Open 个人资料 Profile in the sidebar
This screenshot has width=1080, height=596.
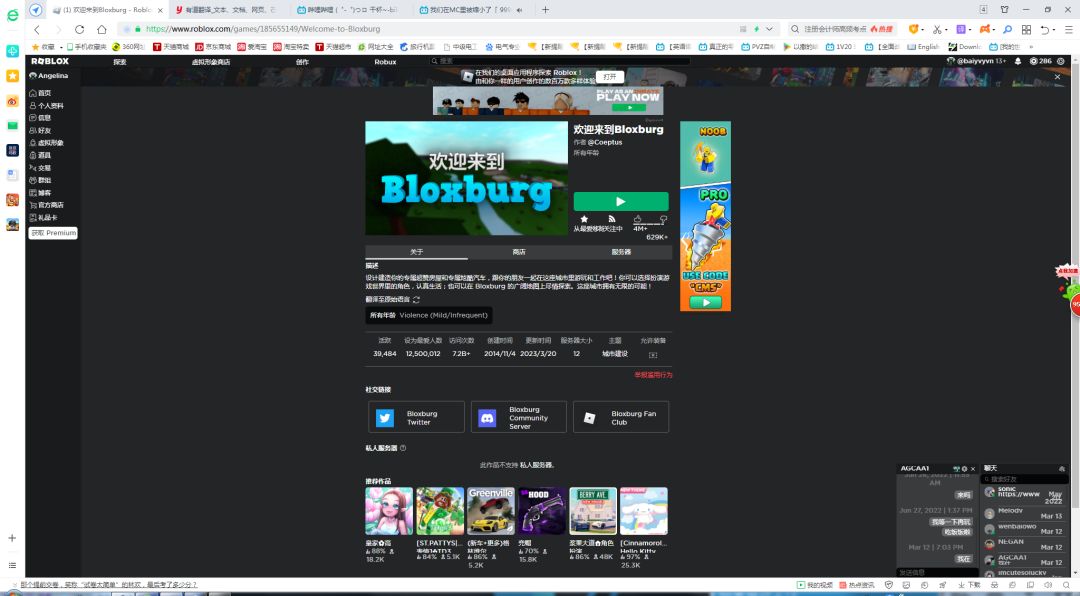[x=46, y=105]
